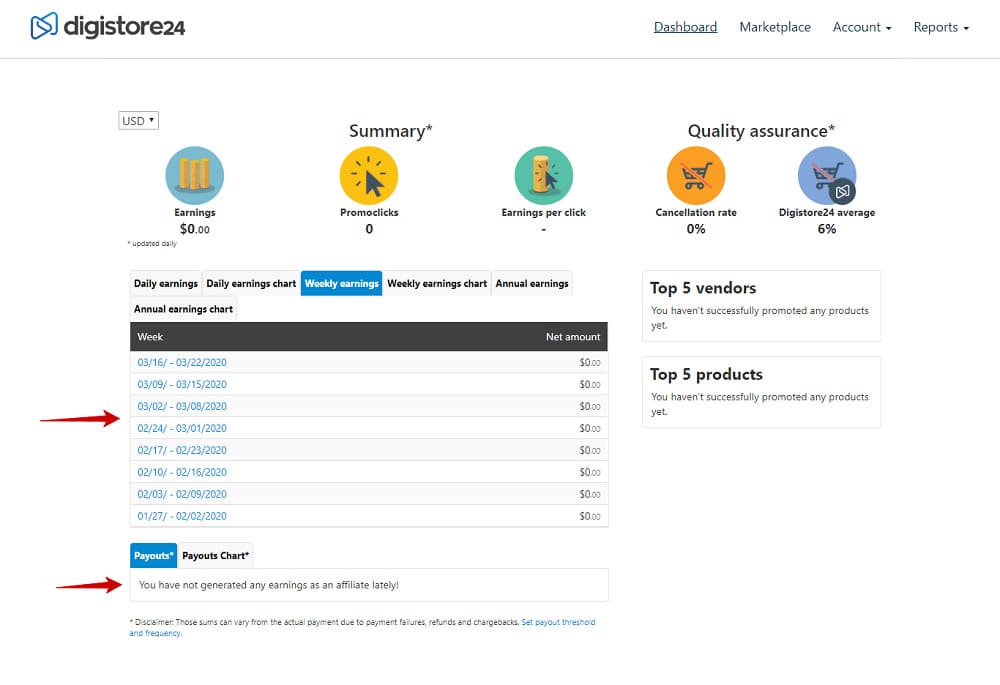Open the Marketplace page
The height and width of the screenshot is (685, 1000).
click(775, 27)
